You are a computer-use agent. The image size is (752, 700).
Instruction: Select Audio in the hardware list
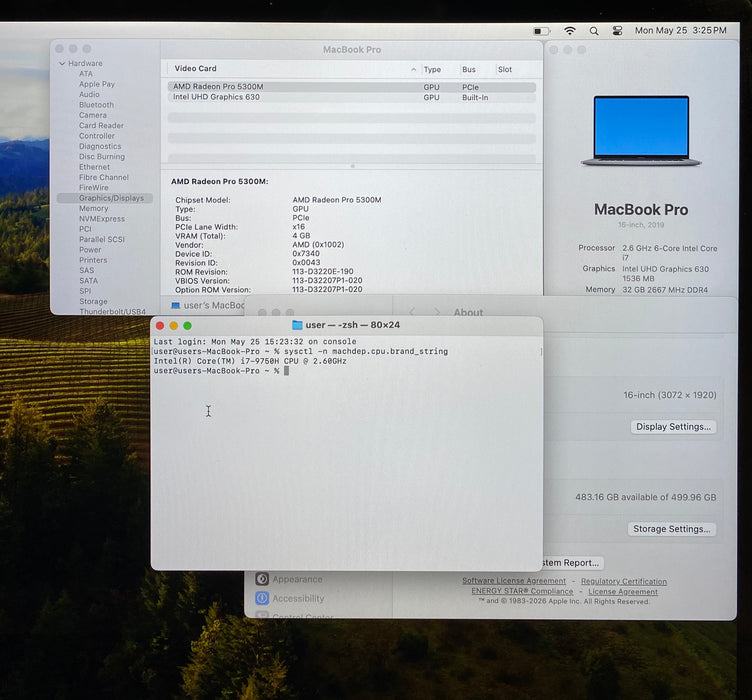89,94
